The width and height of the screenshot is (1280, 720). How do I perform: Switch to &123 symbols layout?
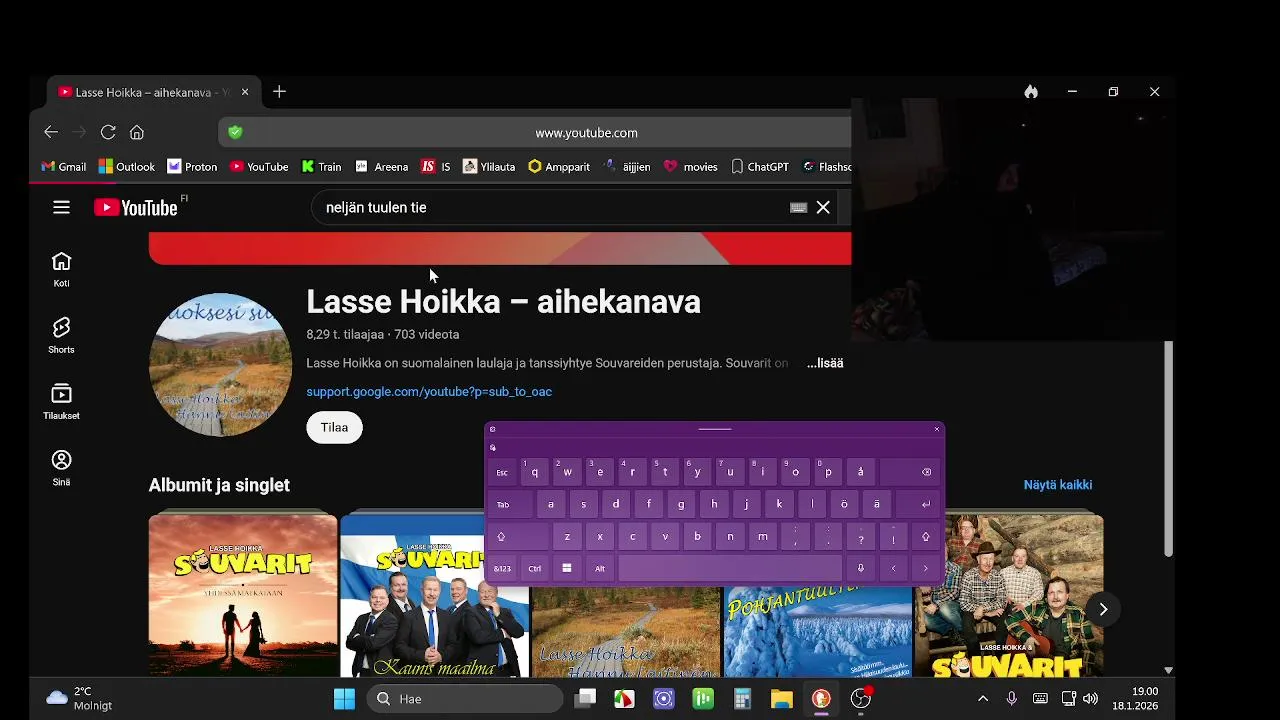coord(502,568)
